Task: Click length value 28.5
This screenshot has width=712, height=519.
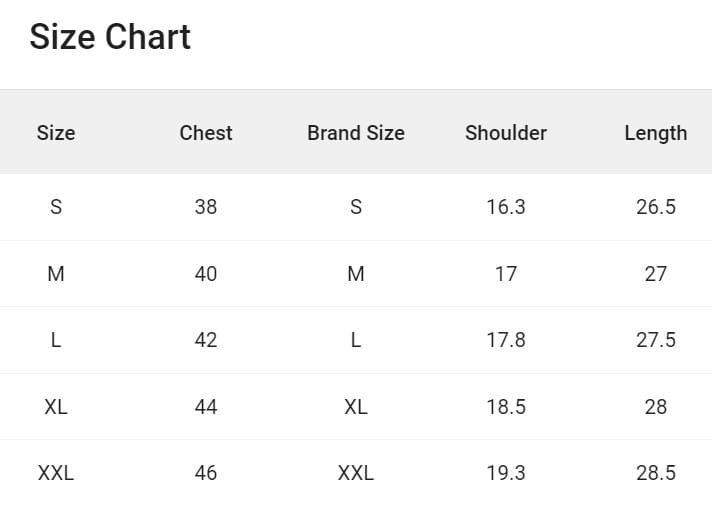Action: (656, 473)
